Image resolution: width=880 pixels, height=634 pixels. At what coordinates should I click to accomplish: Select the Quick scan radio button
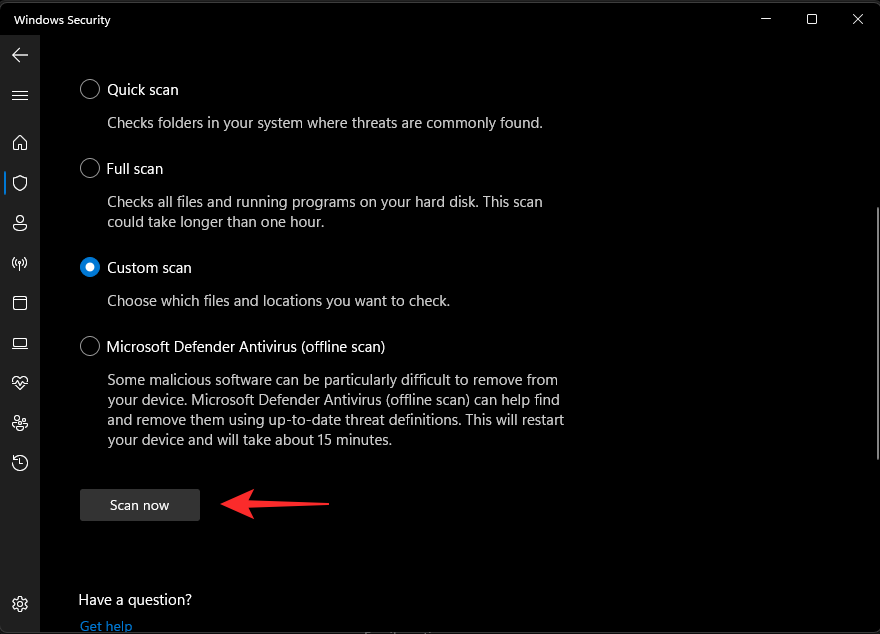[x=90, y=89]
